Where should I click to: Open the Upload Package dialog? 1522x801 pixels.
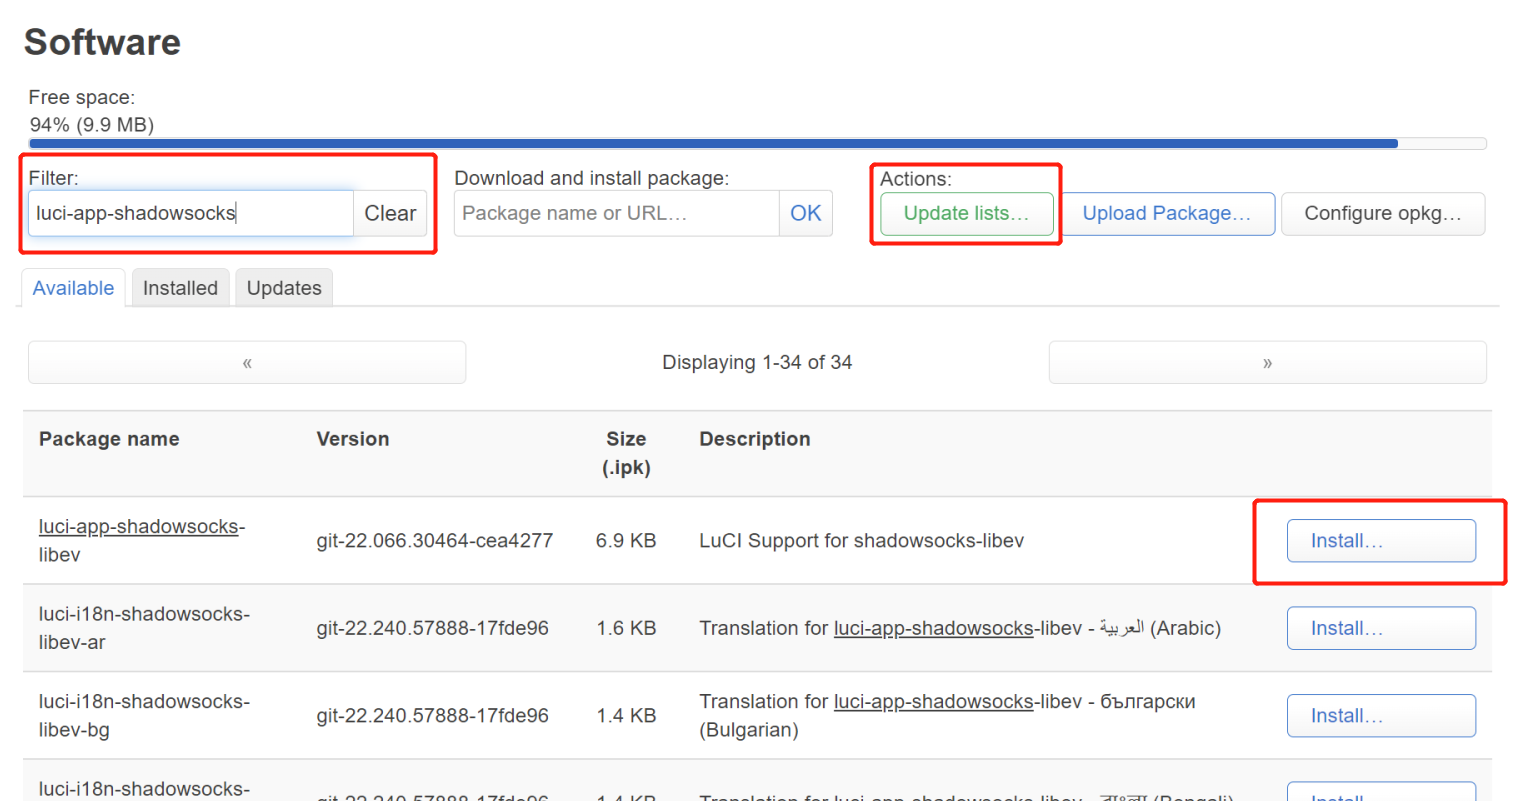tap(1168, 213)
